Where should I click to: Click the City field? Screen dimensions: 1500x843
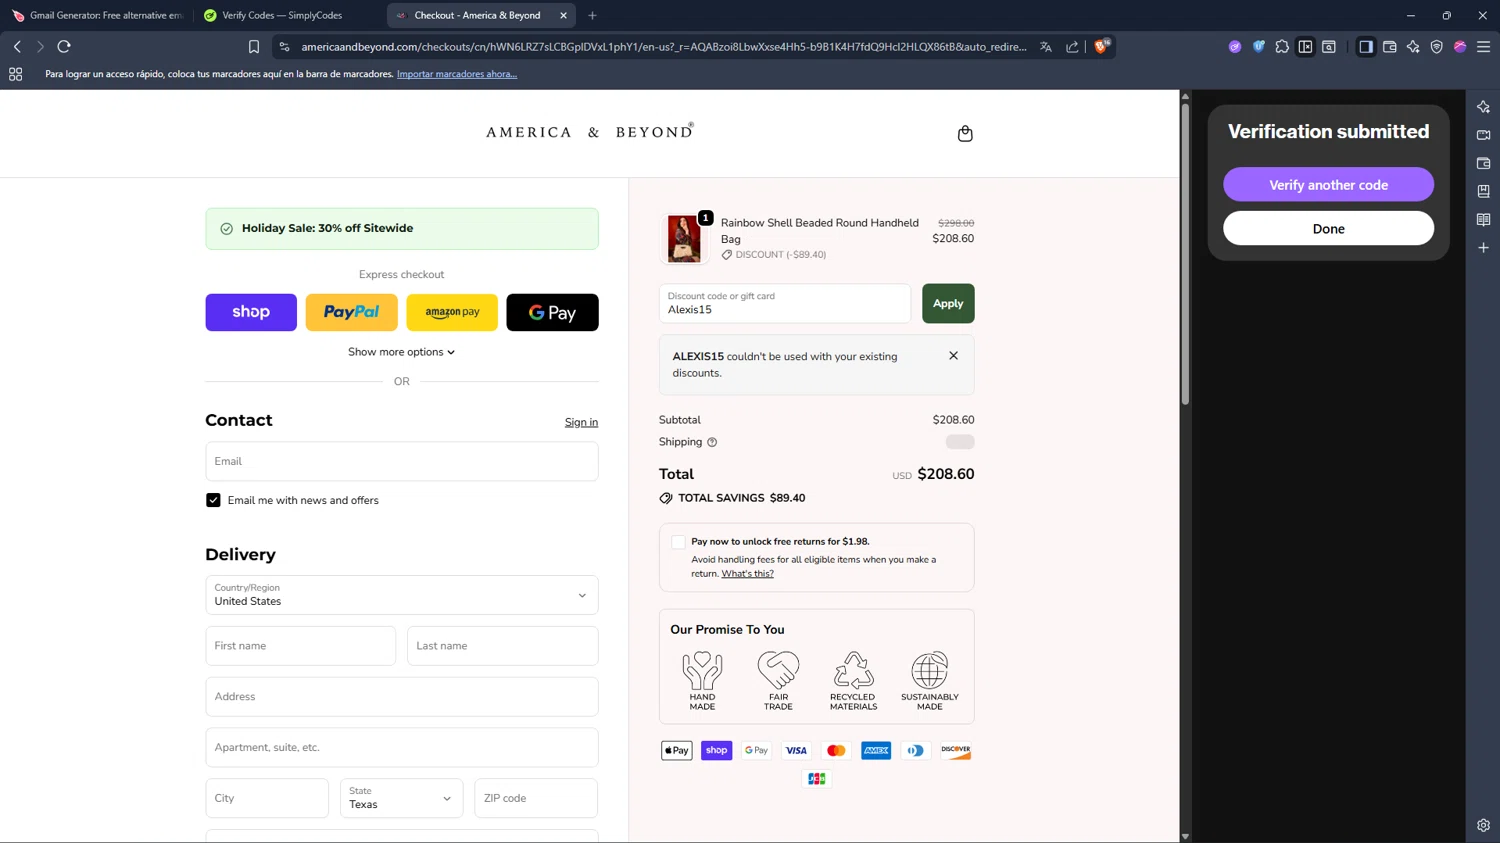267,798
